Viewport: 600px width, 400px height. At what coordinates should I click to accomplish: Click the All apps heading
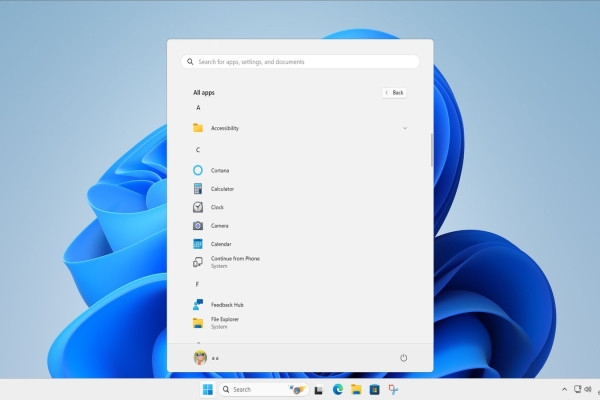(x=204, y=93)
